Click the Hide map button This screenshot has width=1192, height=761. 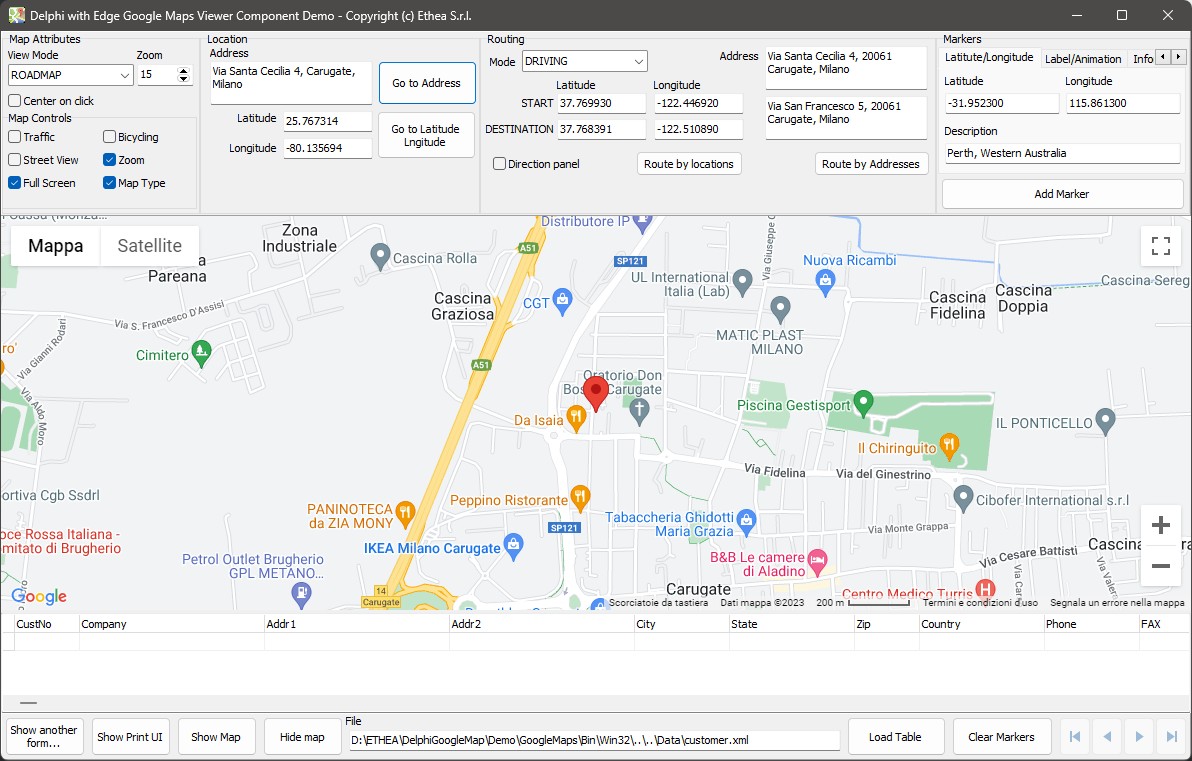(302, 737)
